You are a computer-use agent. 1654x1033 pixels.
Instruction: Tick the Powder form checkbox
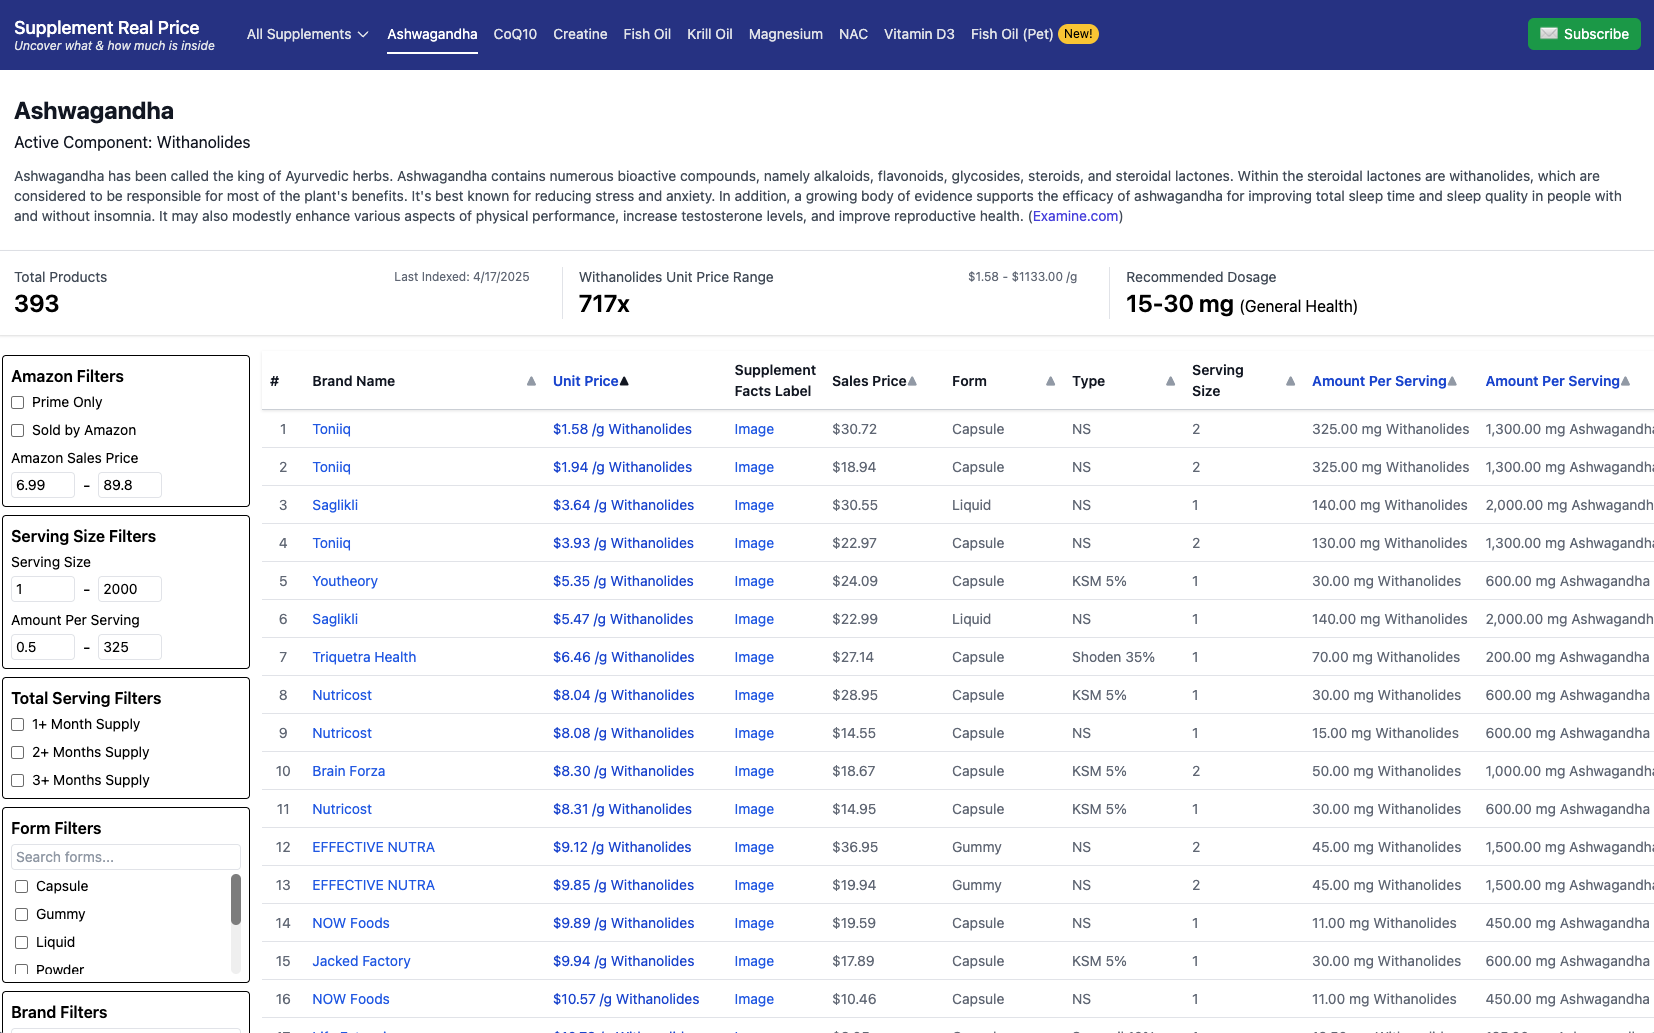point(22,970)
